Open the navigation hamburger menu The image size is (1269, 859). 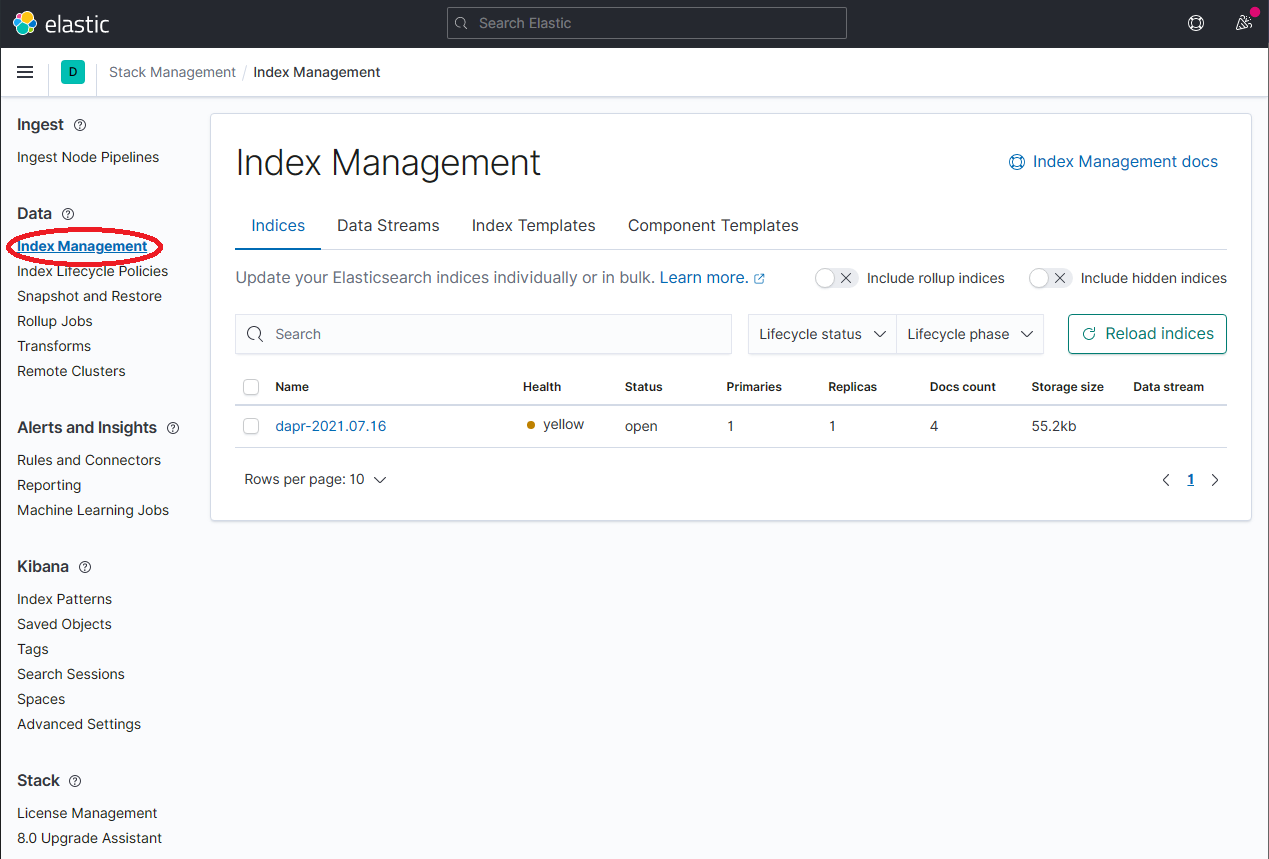(x=25, y=71)
